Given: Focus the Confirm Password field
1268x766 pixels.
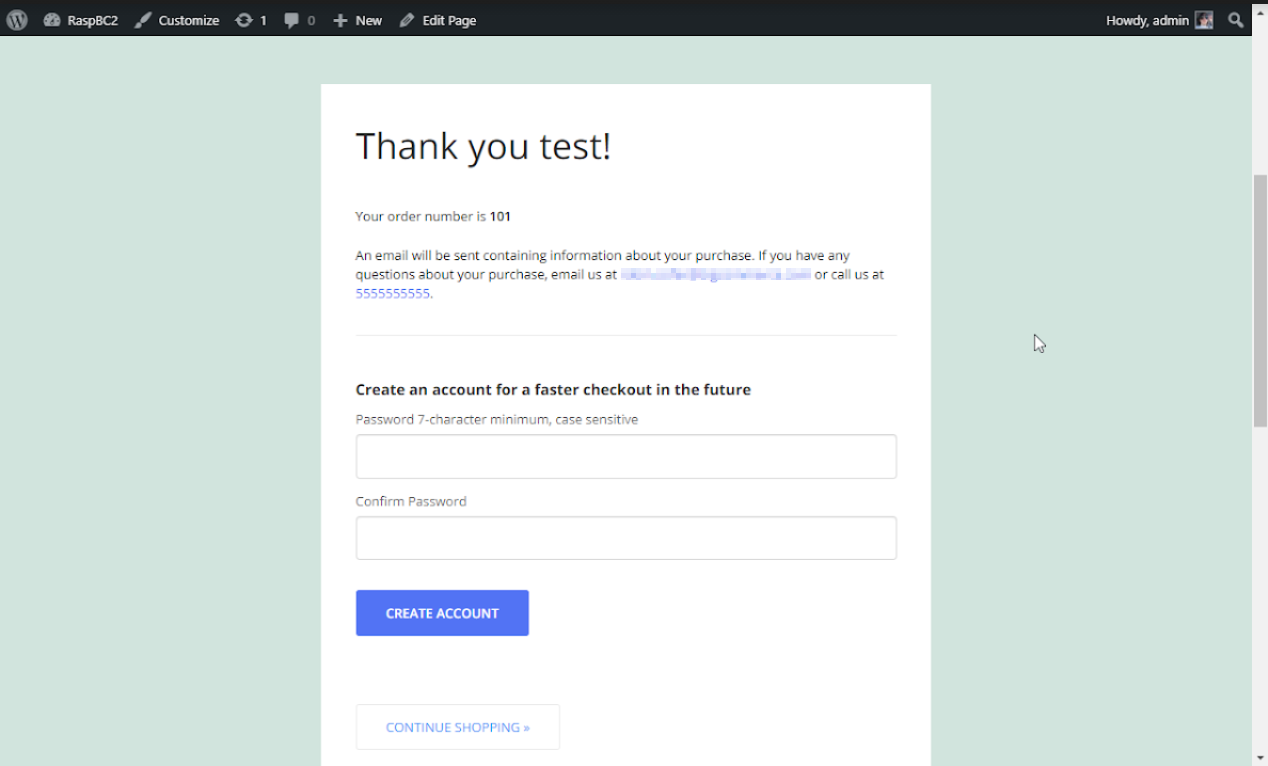Looking at the screenshot, I should pos(626,538).
